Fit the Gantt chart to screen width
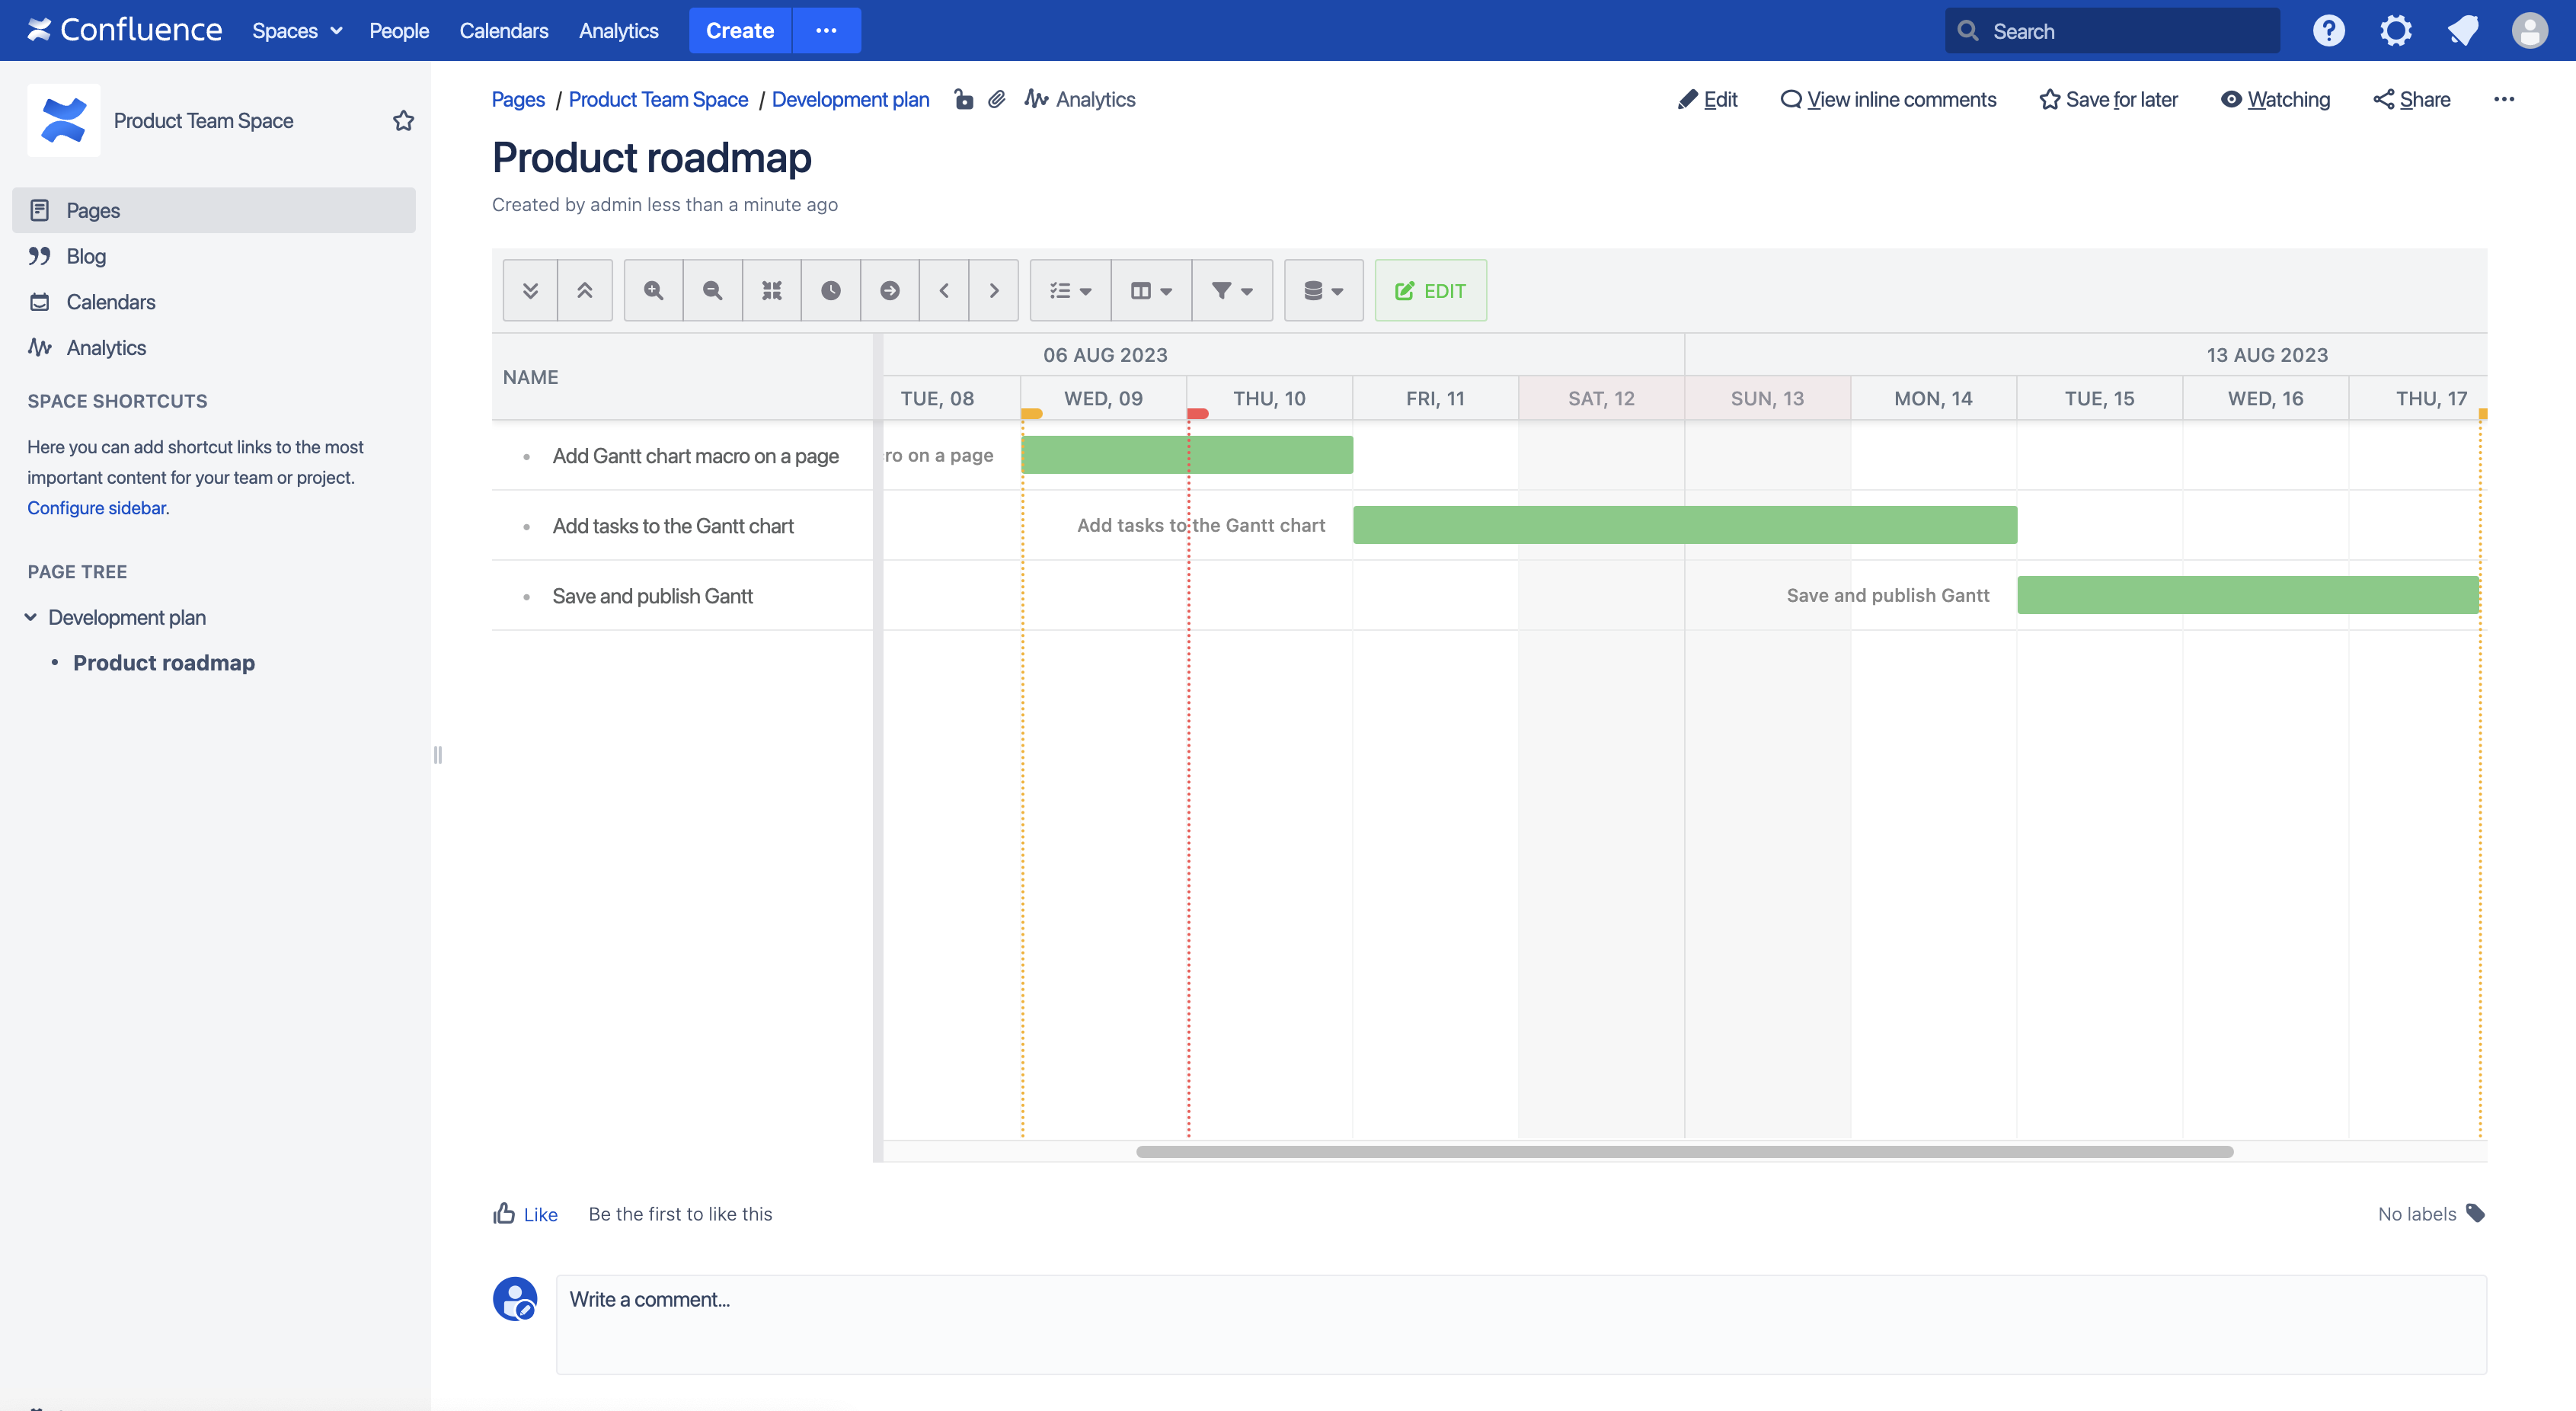The image size is (2576, 1411). tap(771, 290)
